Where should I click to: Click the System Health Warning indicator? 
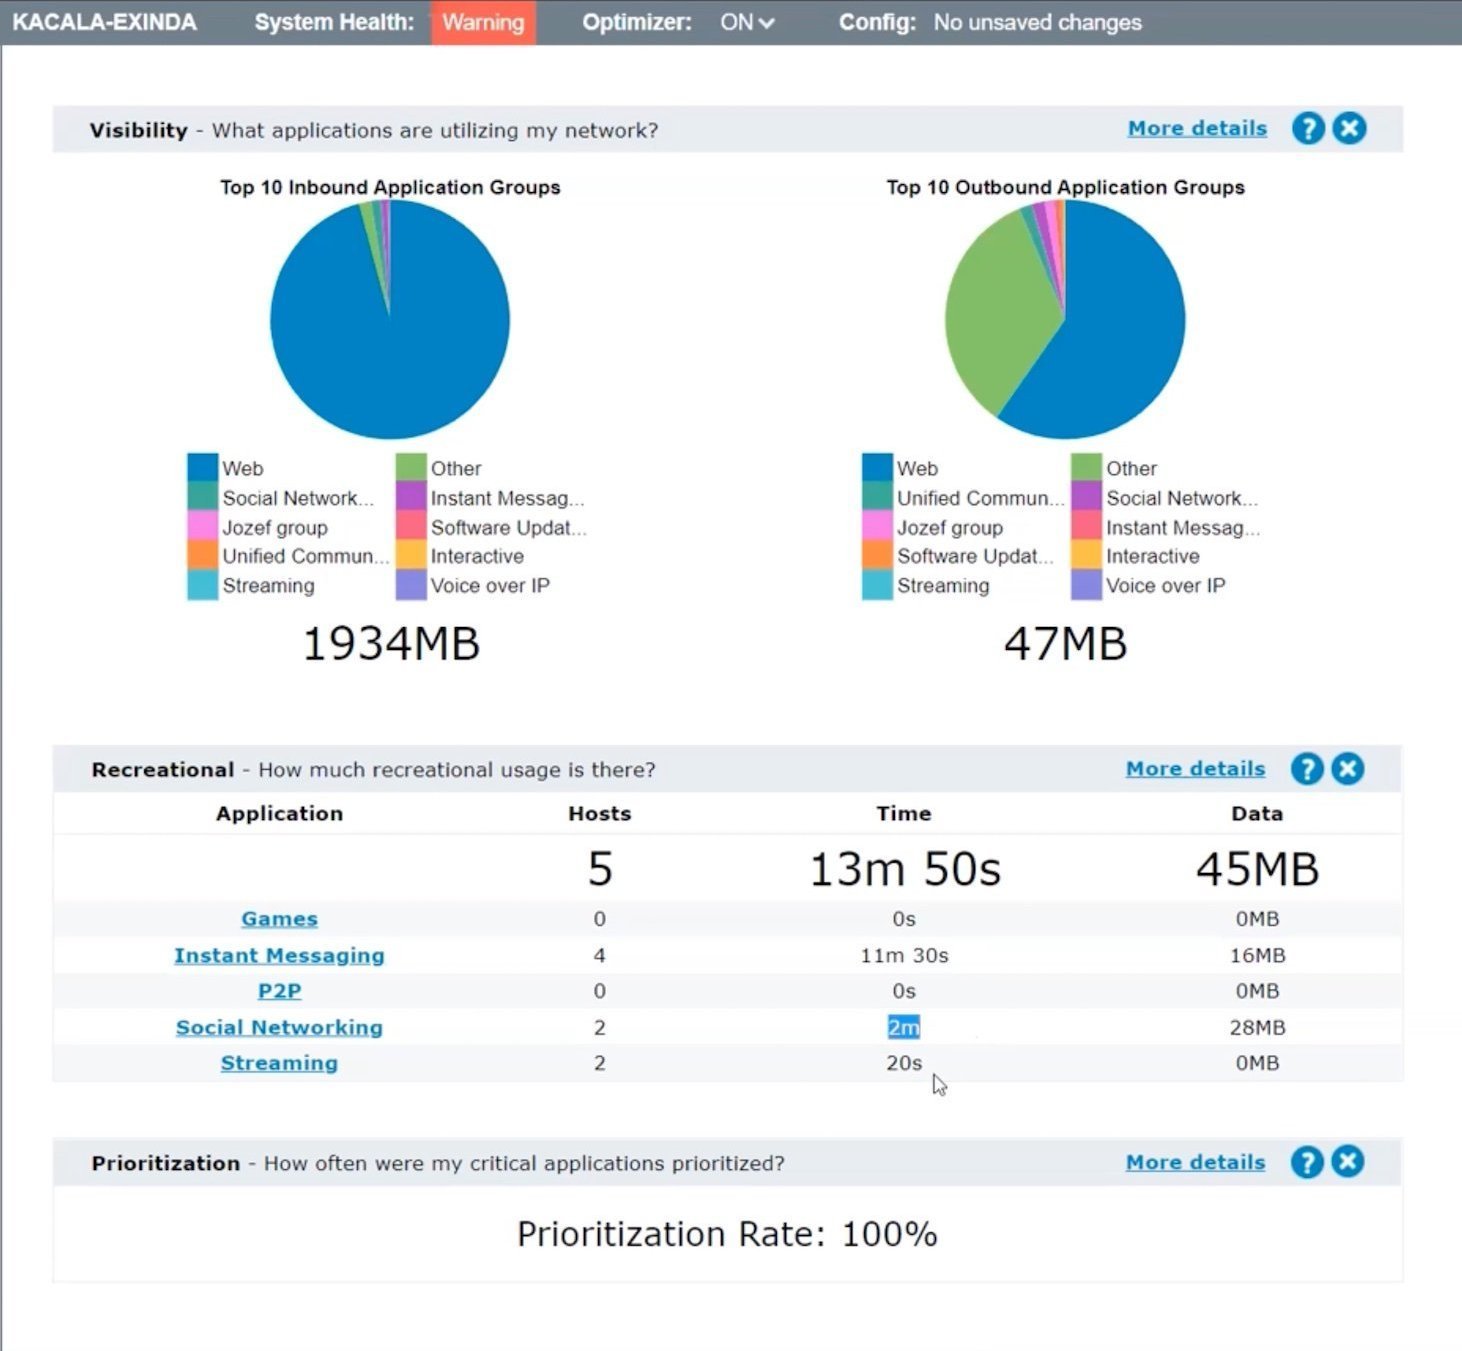coord(484,22)
